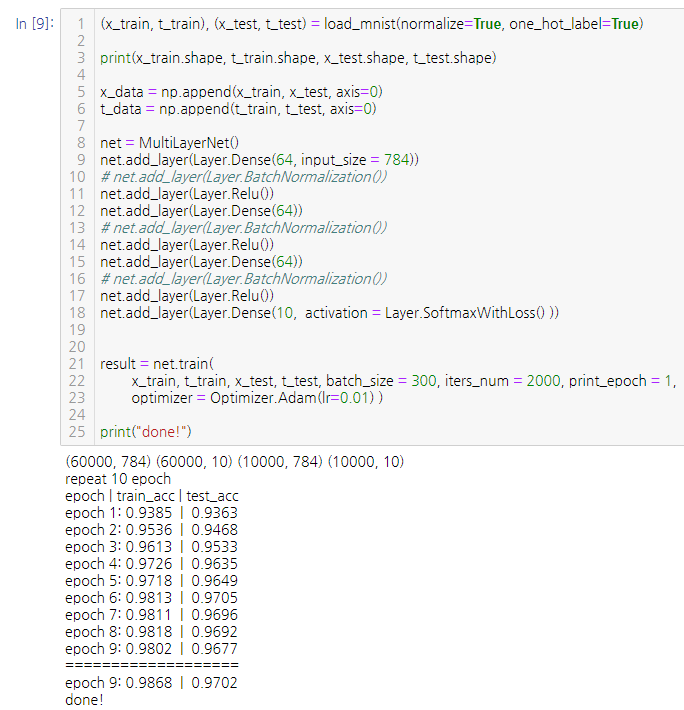
Task: Click the final 0.9868 accuracy result line
Action: click(x=151, y=682)
